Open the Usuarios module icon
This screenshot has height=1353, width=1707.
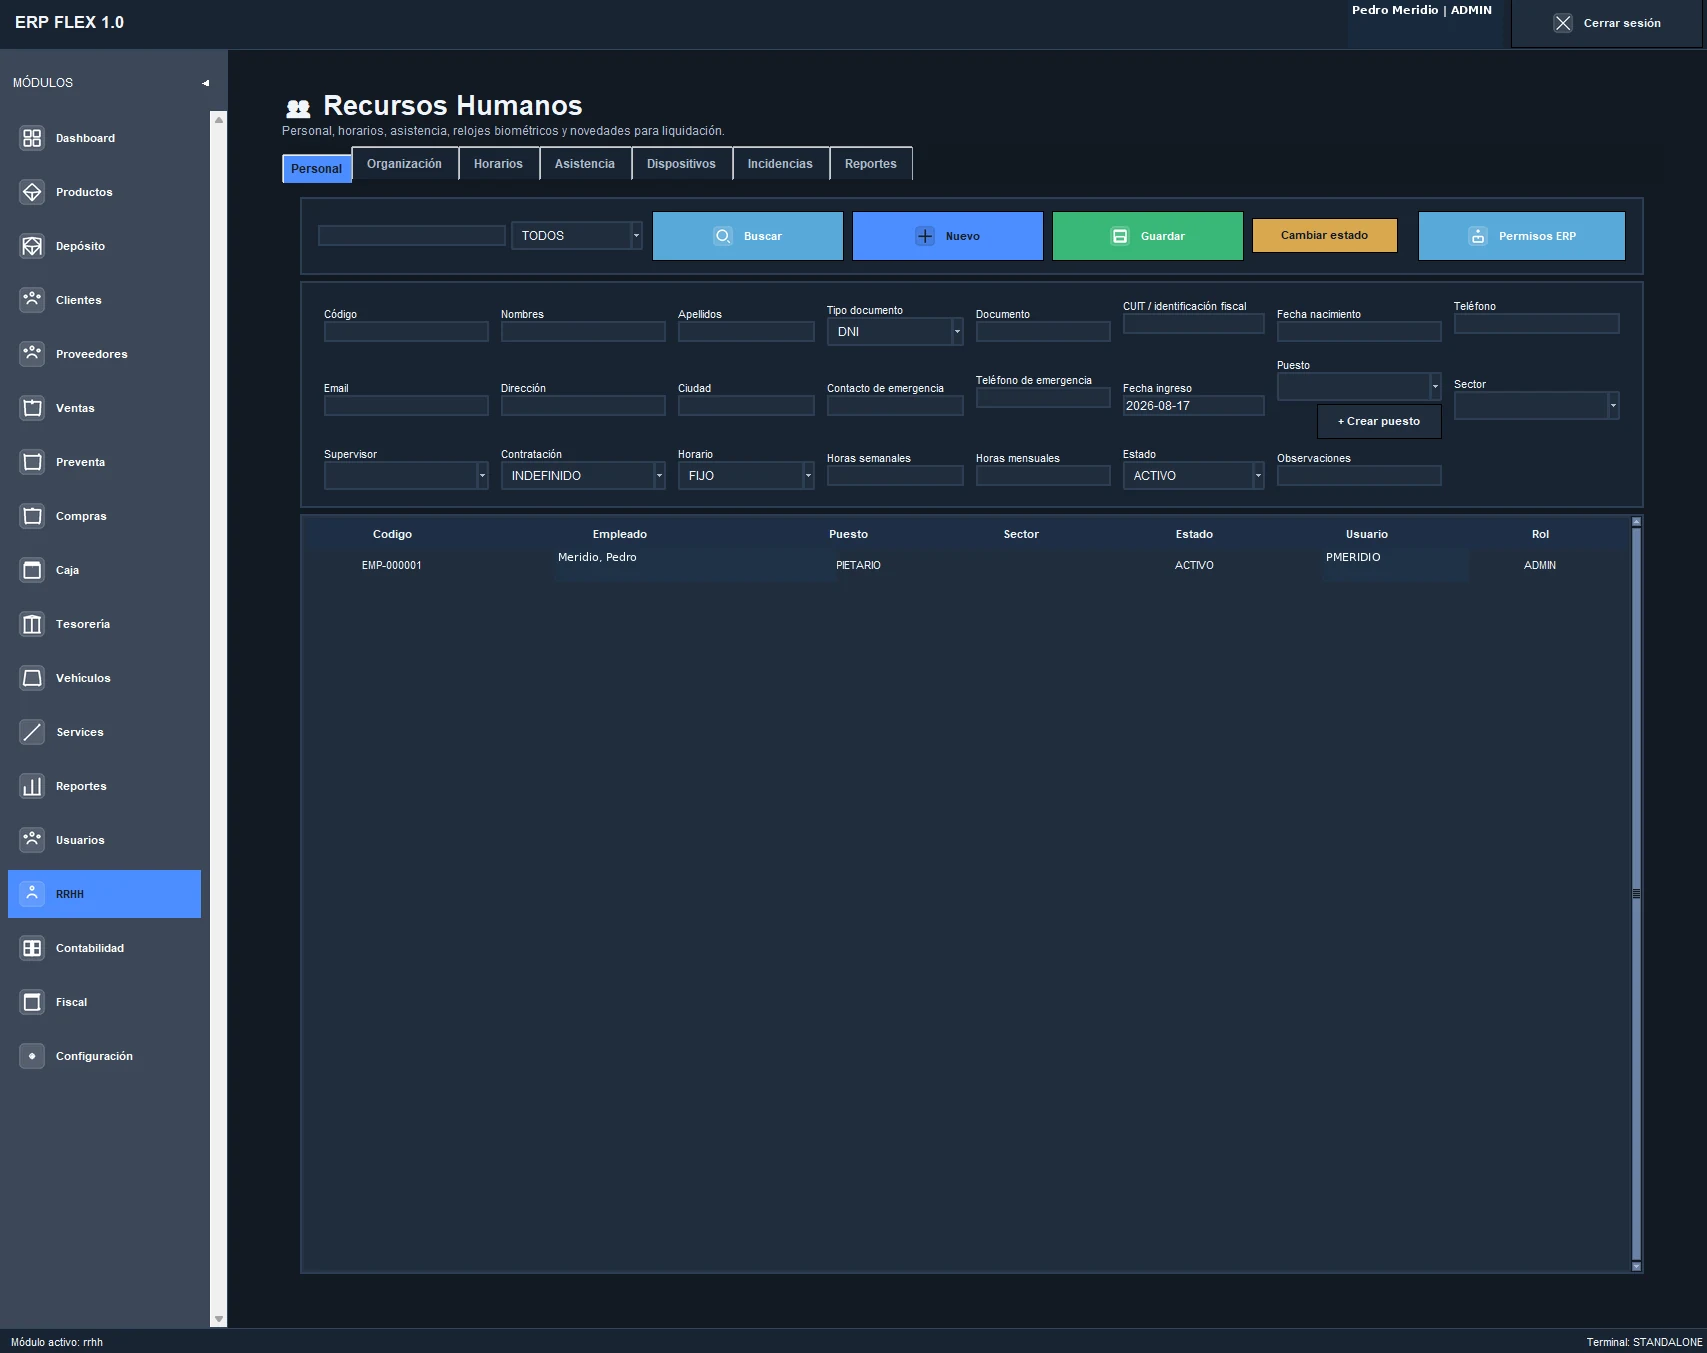(32, 840)
